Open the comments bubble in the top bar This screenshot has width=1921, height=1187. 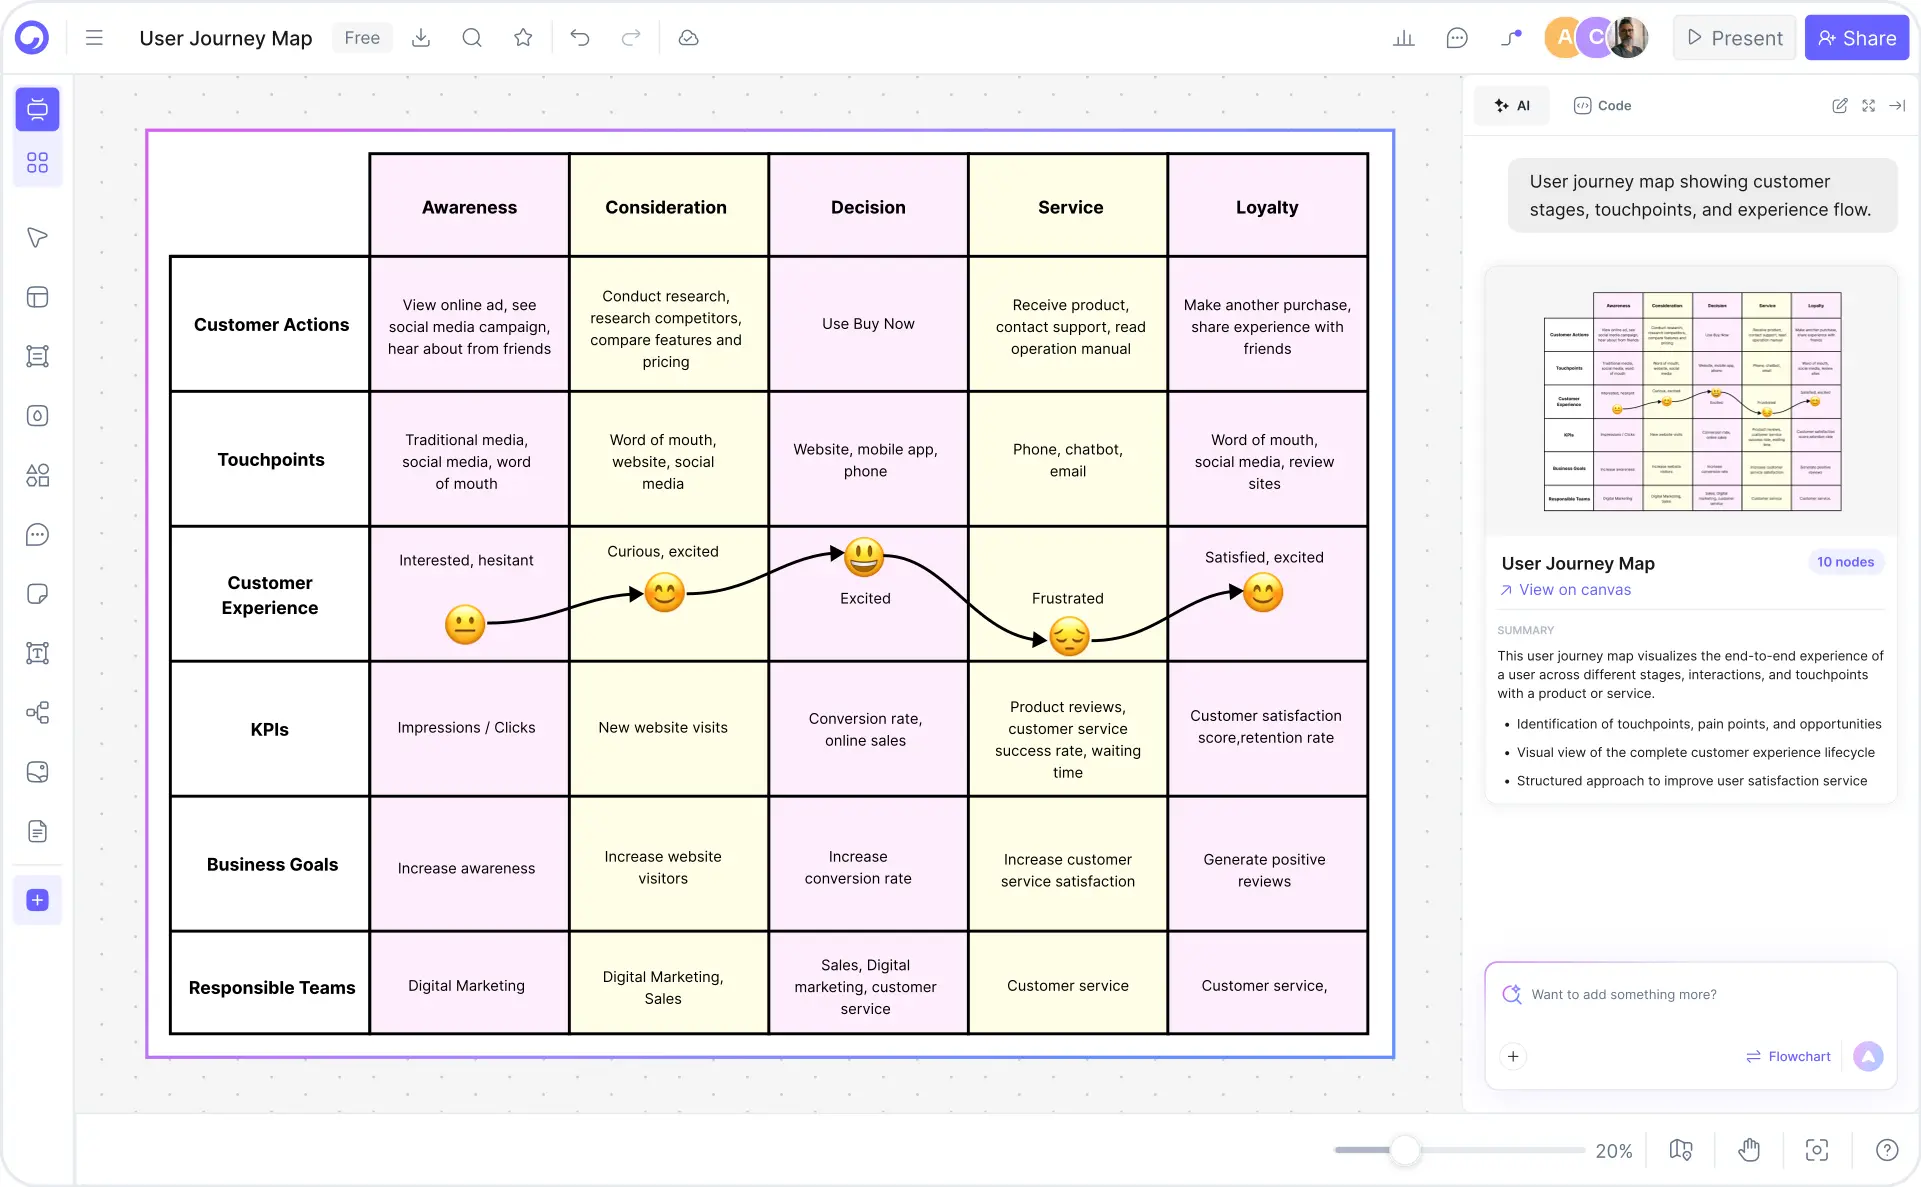coord(1456,37)
